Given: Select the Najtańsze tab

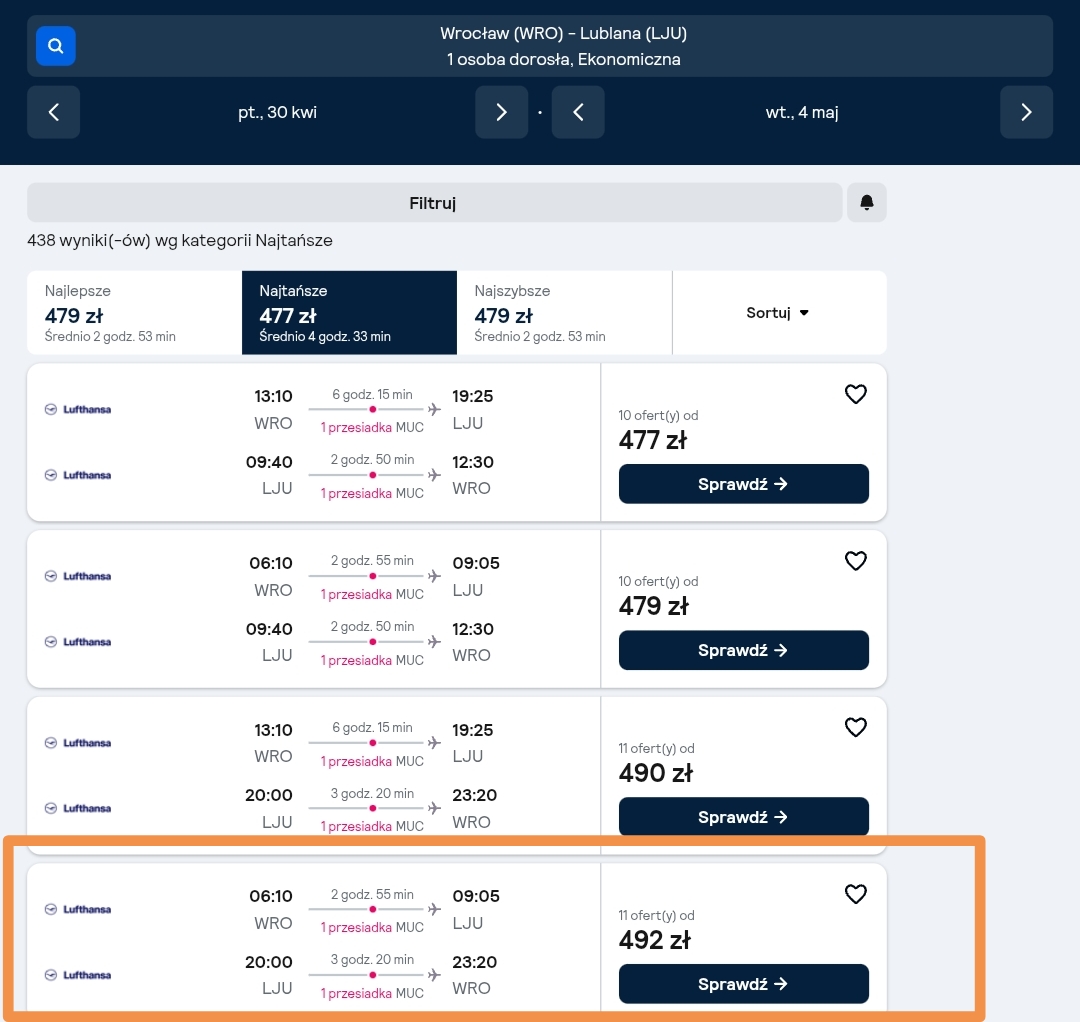Looking at the screenshot, I should pos(349,313).
